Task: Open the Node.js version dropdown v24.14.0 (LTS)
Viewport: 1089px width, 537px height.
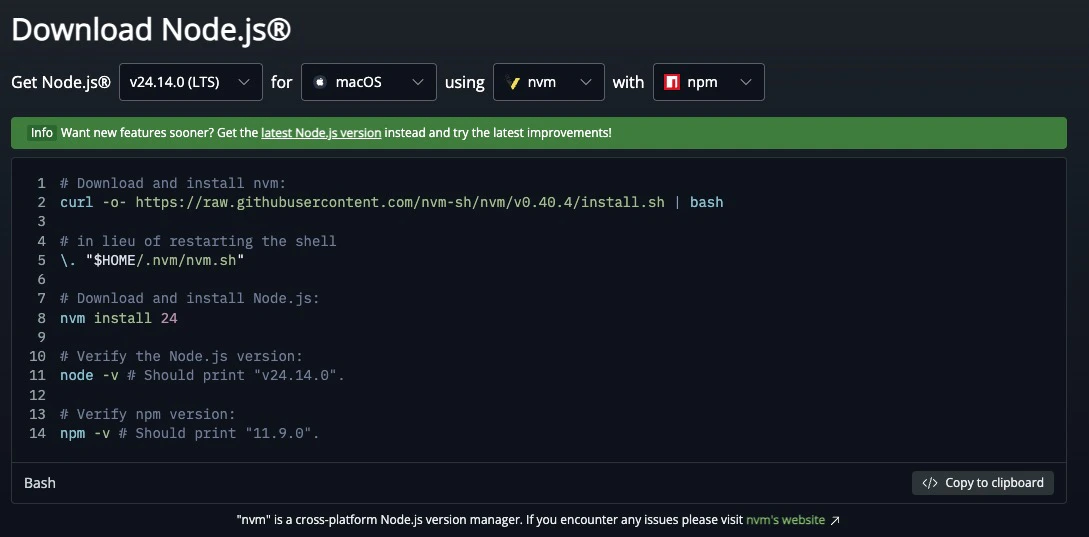Action: [x=191, y=82]
